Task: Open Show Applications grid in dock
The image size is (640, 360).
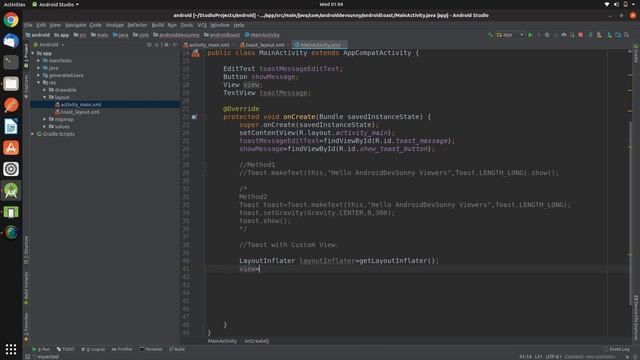Action: click(x=11, y=349)
